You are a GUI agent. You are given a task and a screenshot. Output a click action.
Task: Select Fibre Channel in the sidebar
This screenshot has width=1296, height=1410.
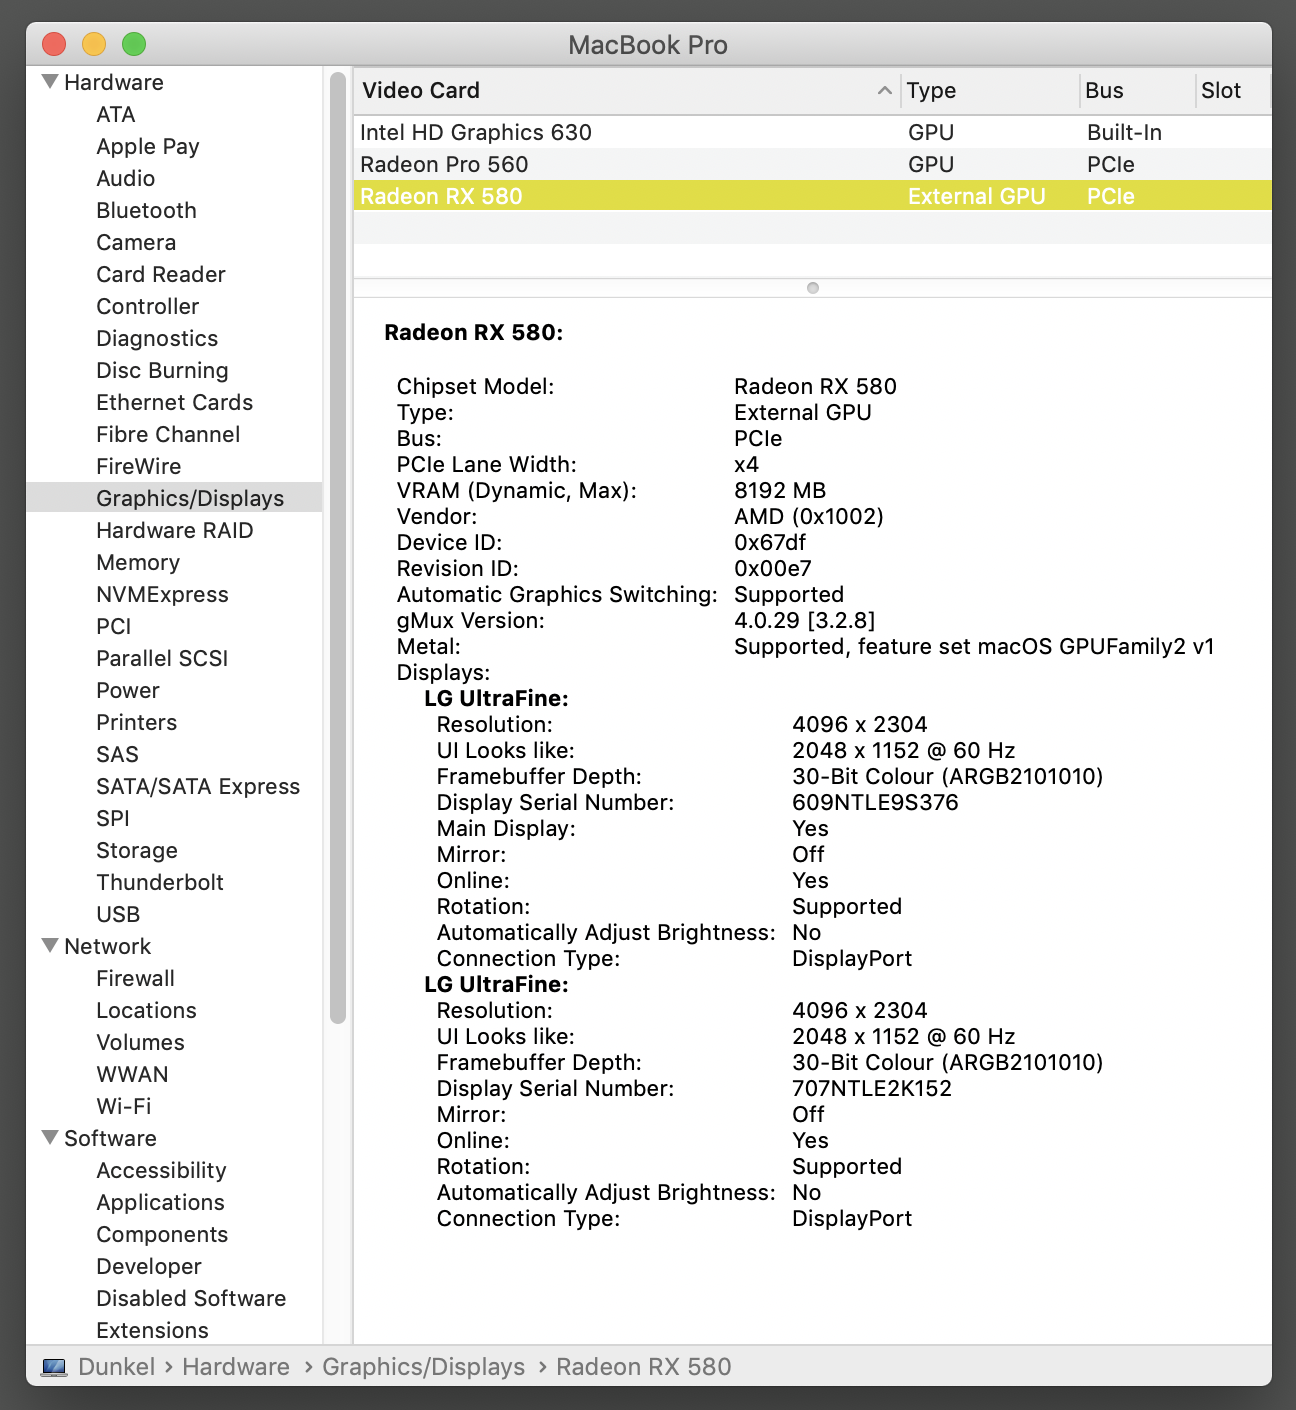[168, 434]
